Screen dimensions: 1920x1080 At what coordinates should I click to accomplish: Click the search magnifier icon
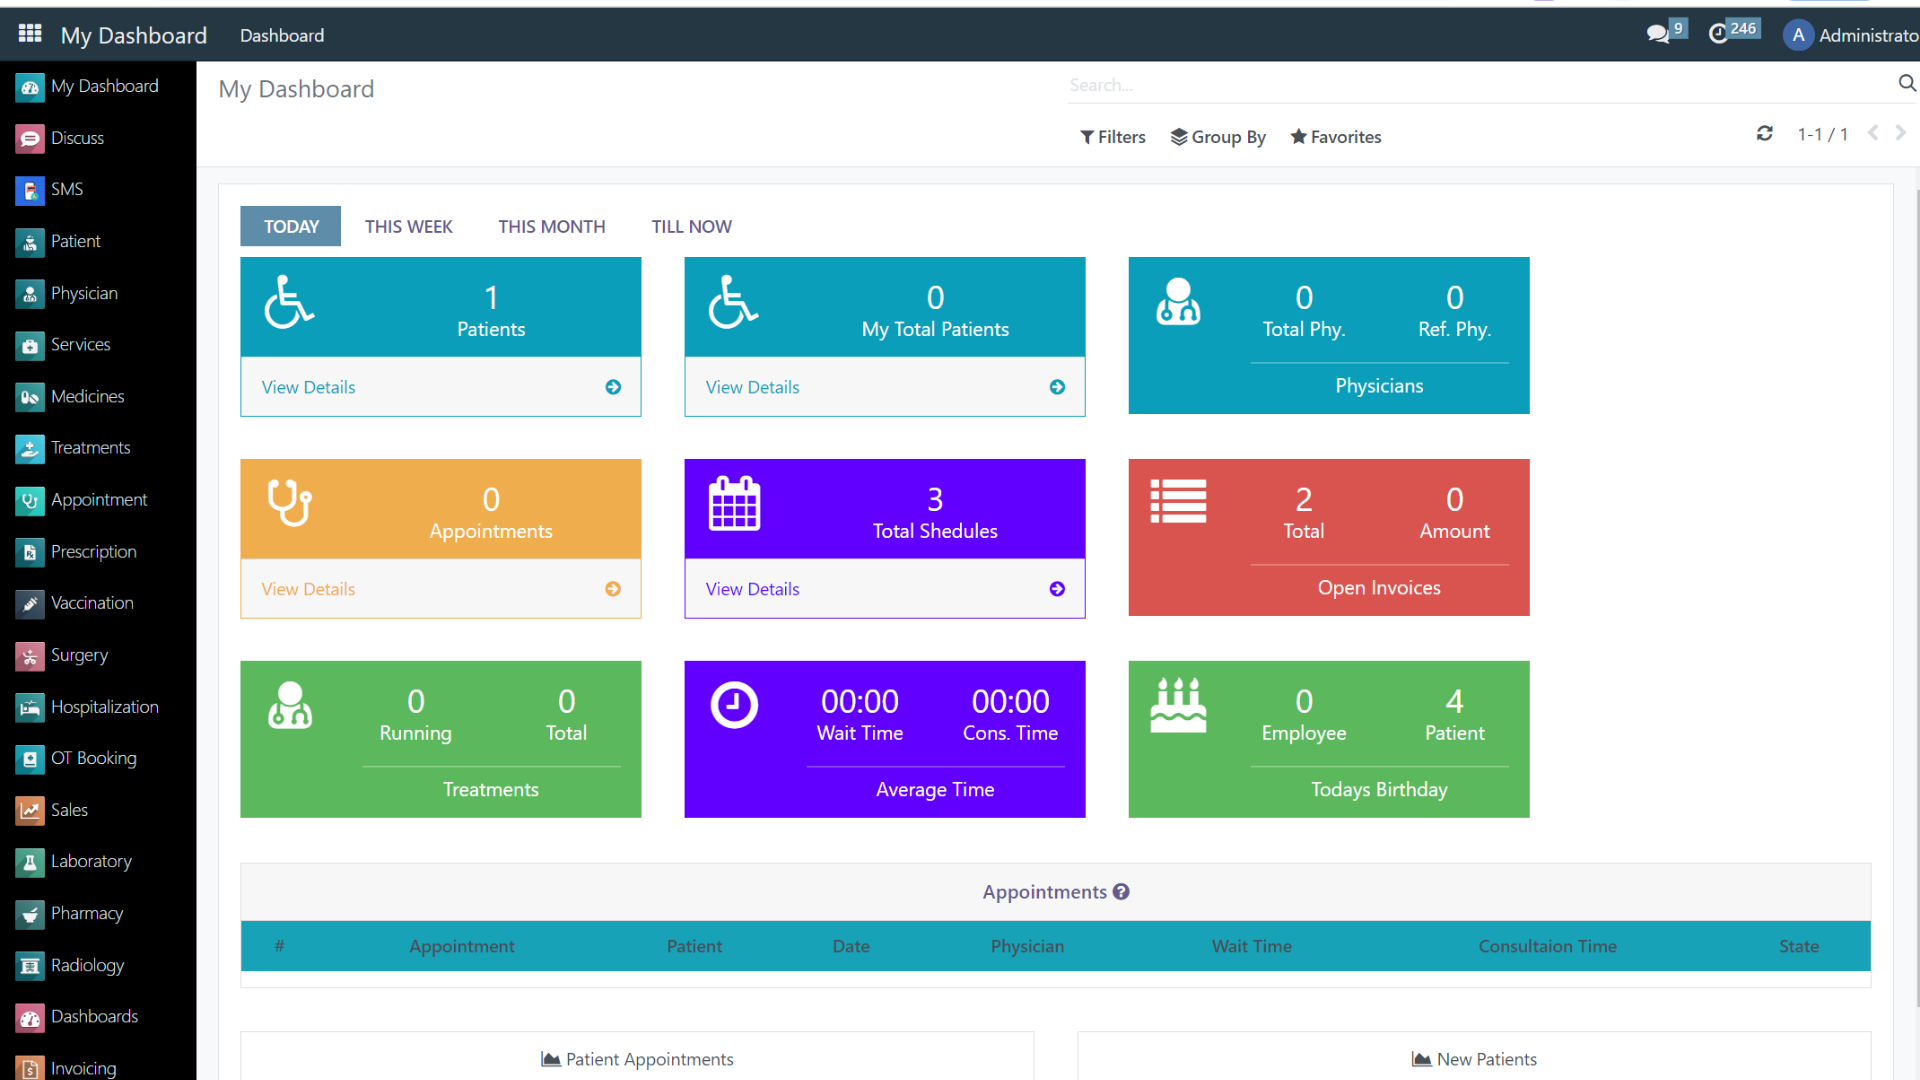click(1906, 84)
